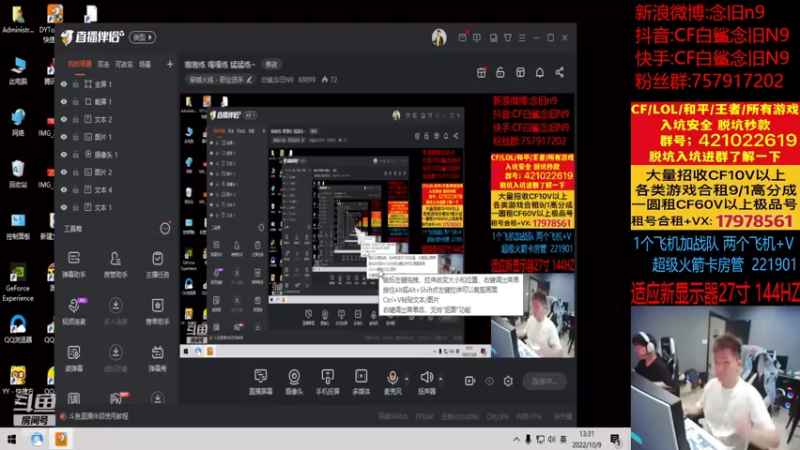800x450 pixels.
Task: Select the 截屏 1 source row
Action: [x=116, y=102]
